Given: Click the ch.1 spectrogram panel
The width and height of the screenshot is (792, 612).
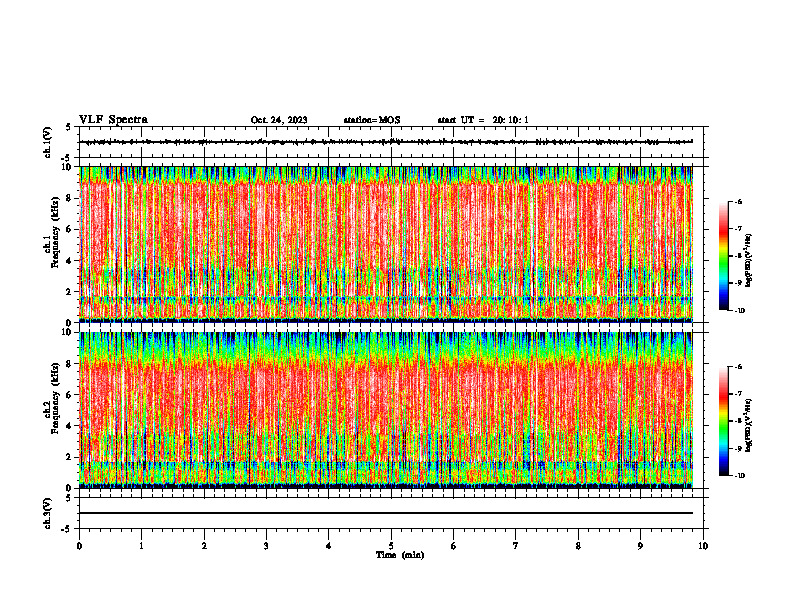Looking at the screenshot, I should click(386, 244).
